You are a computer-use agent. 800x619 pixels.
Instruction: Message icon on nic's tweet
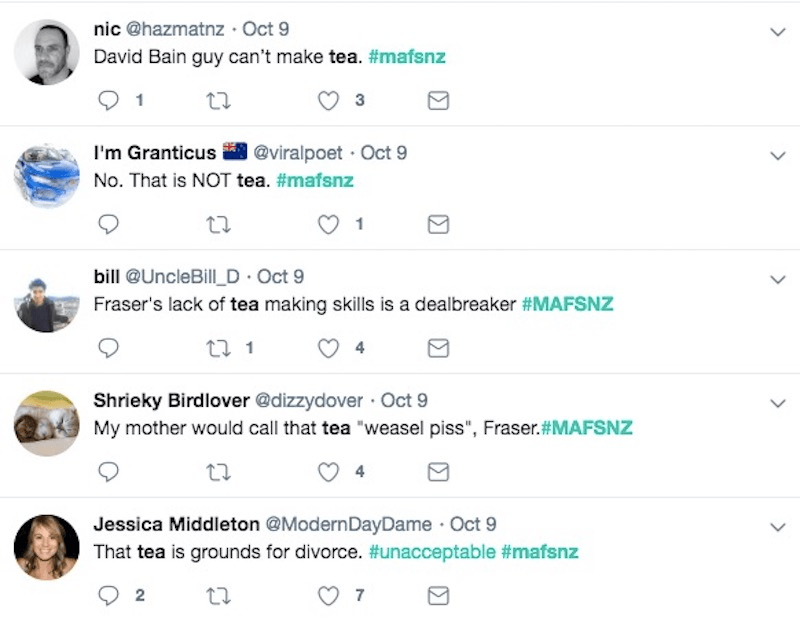pos(437,100)
